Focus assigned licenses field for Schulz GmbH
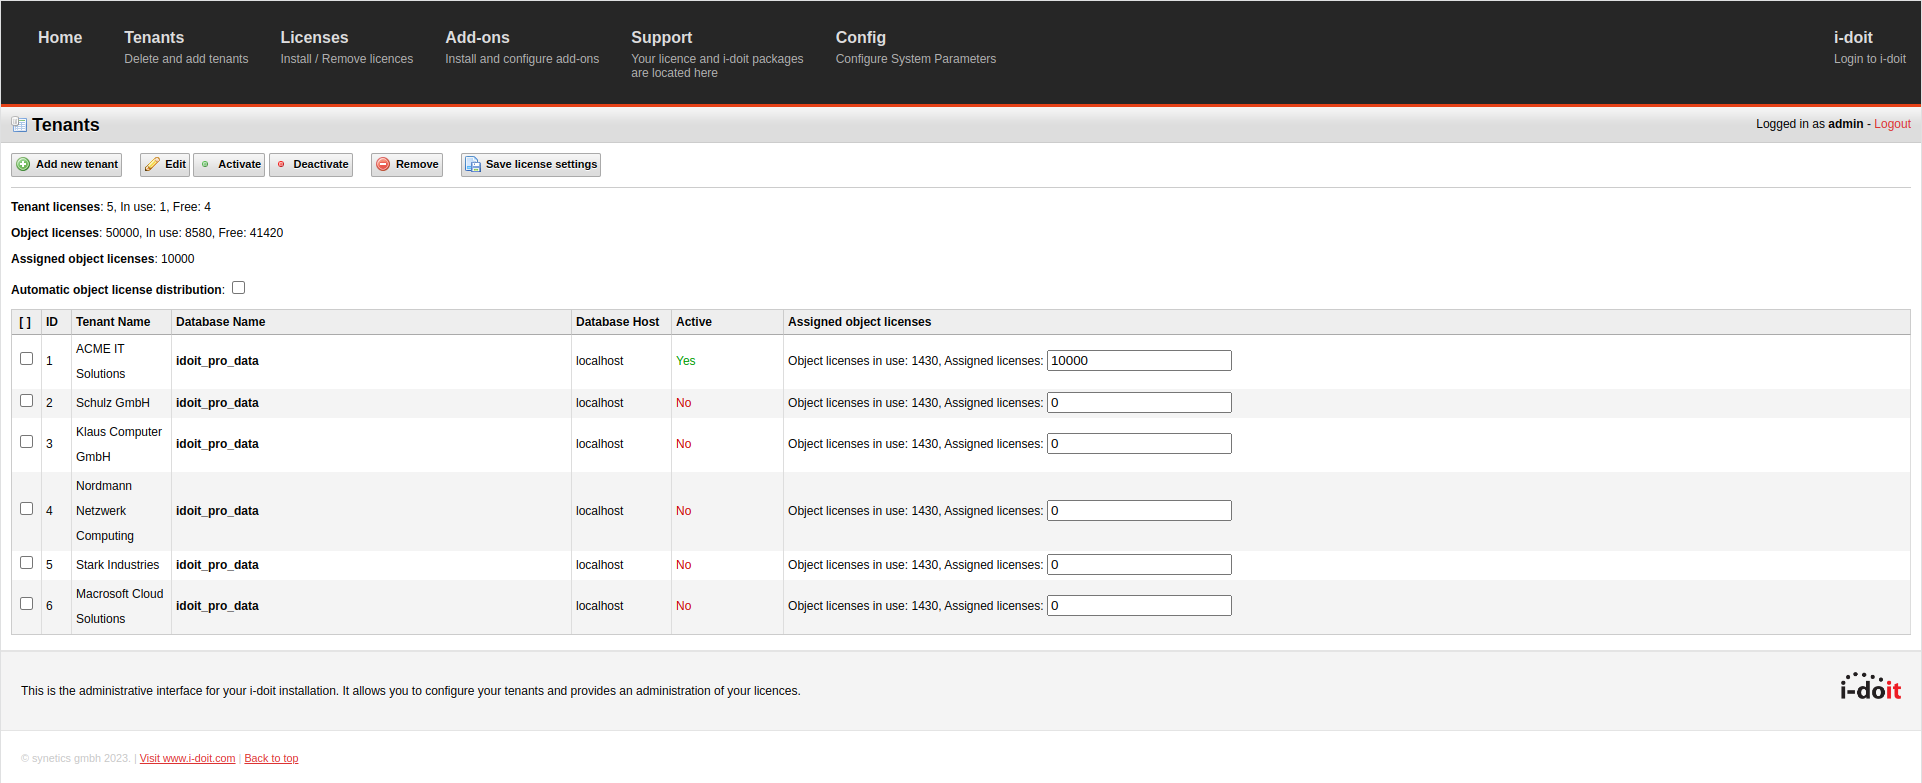This screenshot has width=1922, height=783. [1138, 403]
